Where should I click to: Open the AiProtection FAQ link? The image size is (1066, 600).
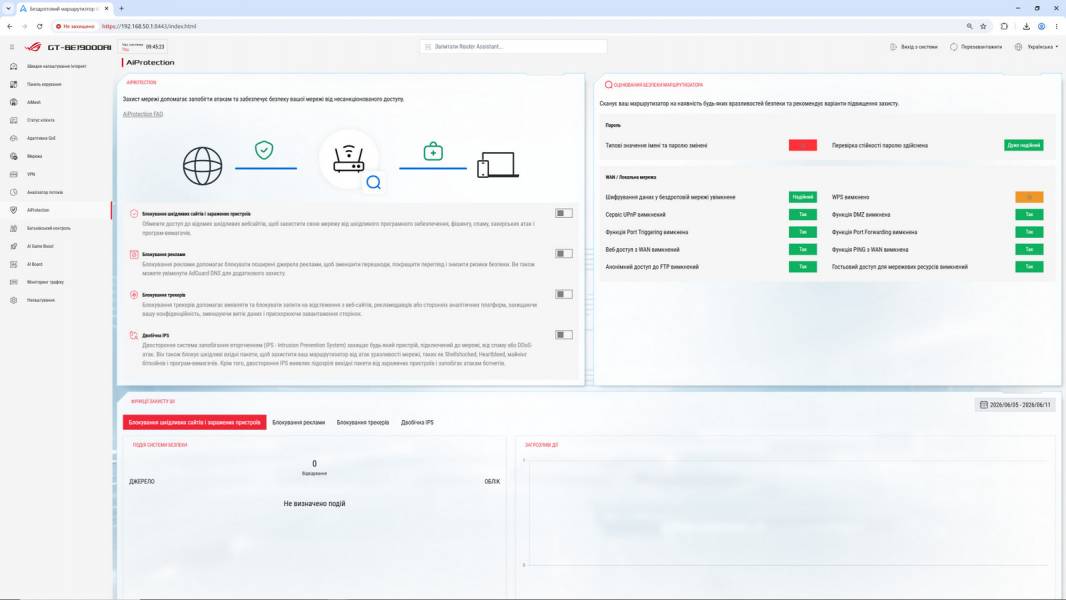(143, 114)
